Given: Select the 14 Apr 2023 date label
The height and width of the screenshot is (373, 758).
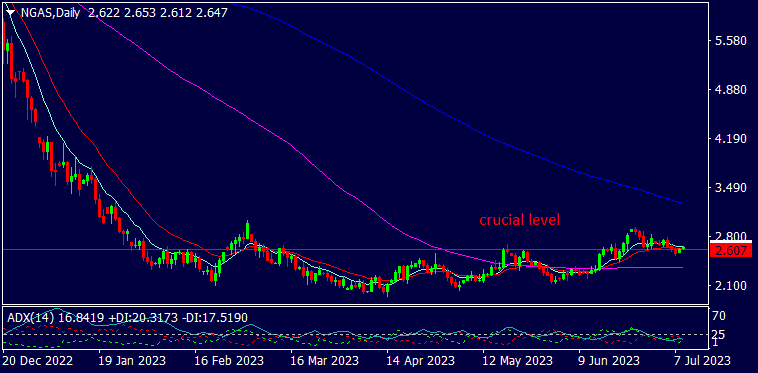Looking at the screenshot, I should click(x=421, y=361).
